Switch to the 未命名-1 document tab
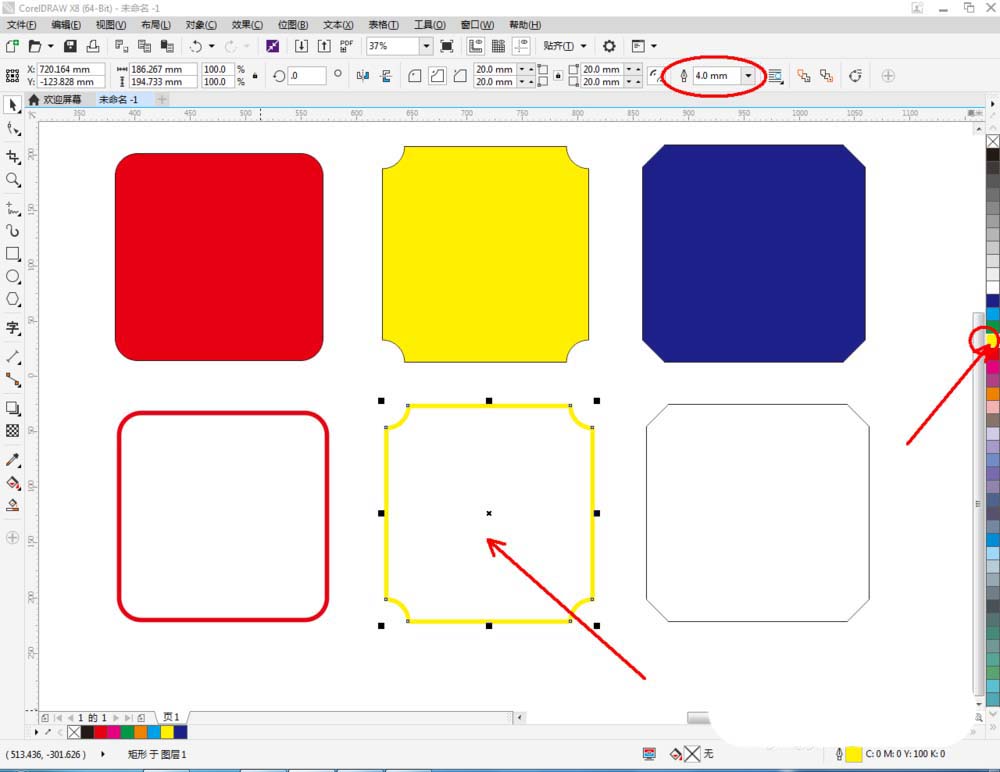Image resolution: width=1000 pixels, height=772 pixels. pyautogui.click(x=119, y=100)
